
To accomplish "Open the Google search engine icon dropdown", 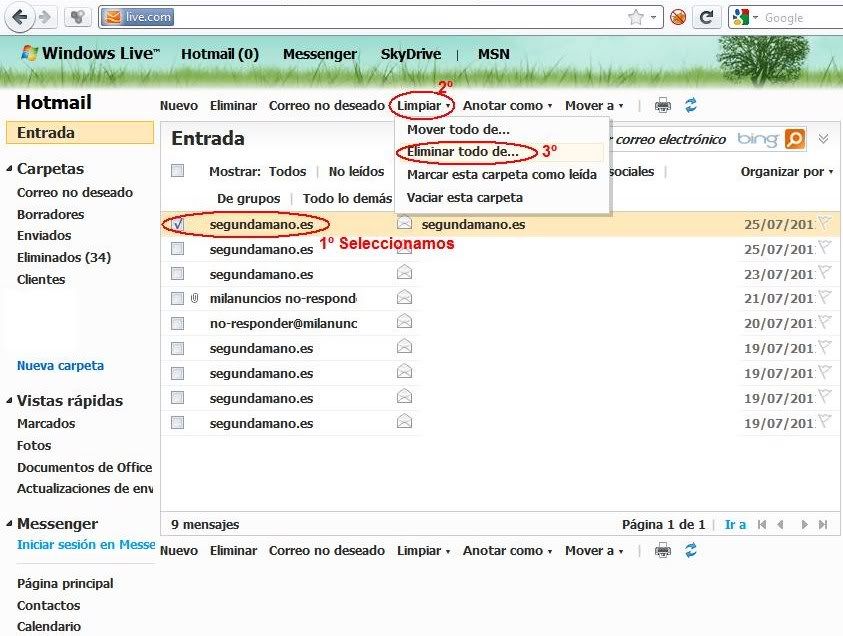I will point(744,18).
